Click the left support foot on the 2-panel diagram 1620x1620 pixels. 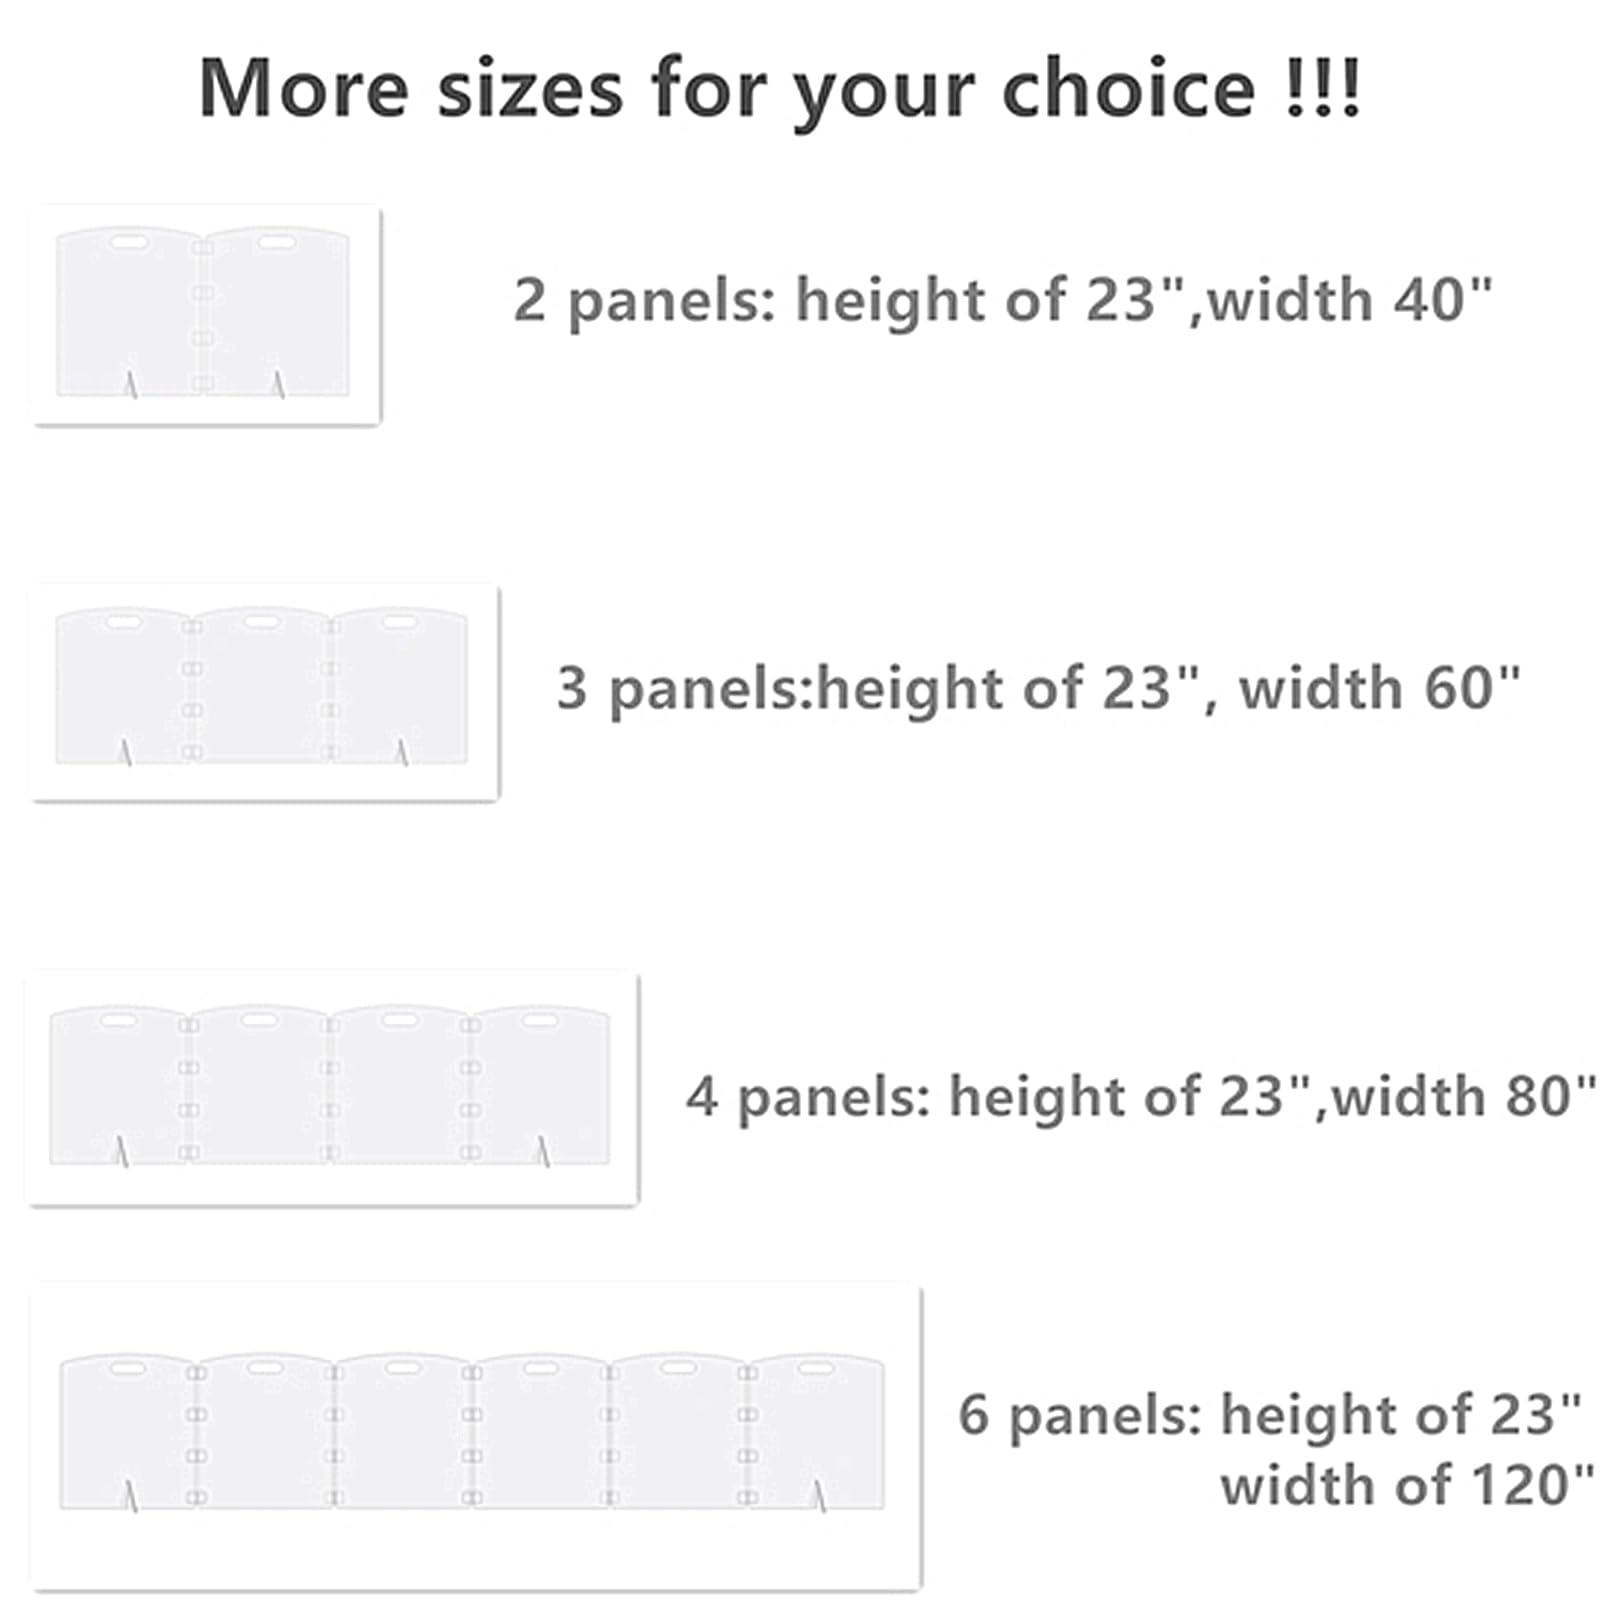(130, 384)
